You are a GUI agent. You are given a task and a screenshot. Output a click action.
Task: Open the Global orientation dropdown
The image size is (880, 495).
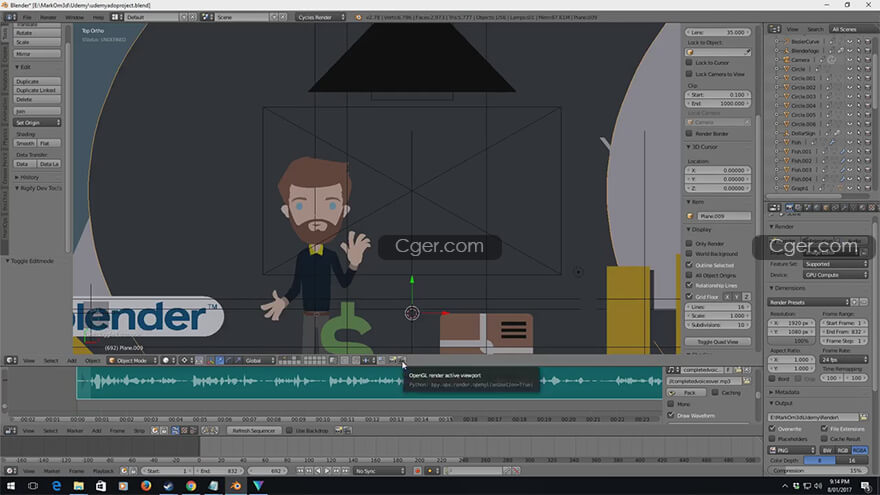pos(259,360)
